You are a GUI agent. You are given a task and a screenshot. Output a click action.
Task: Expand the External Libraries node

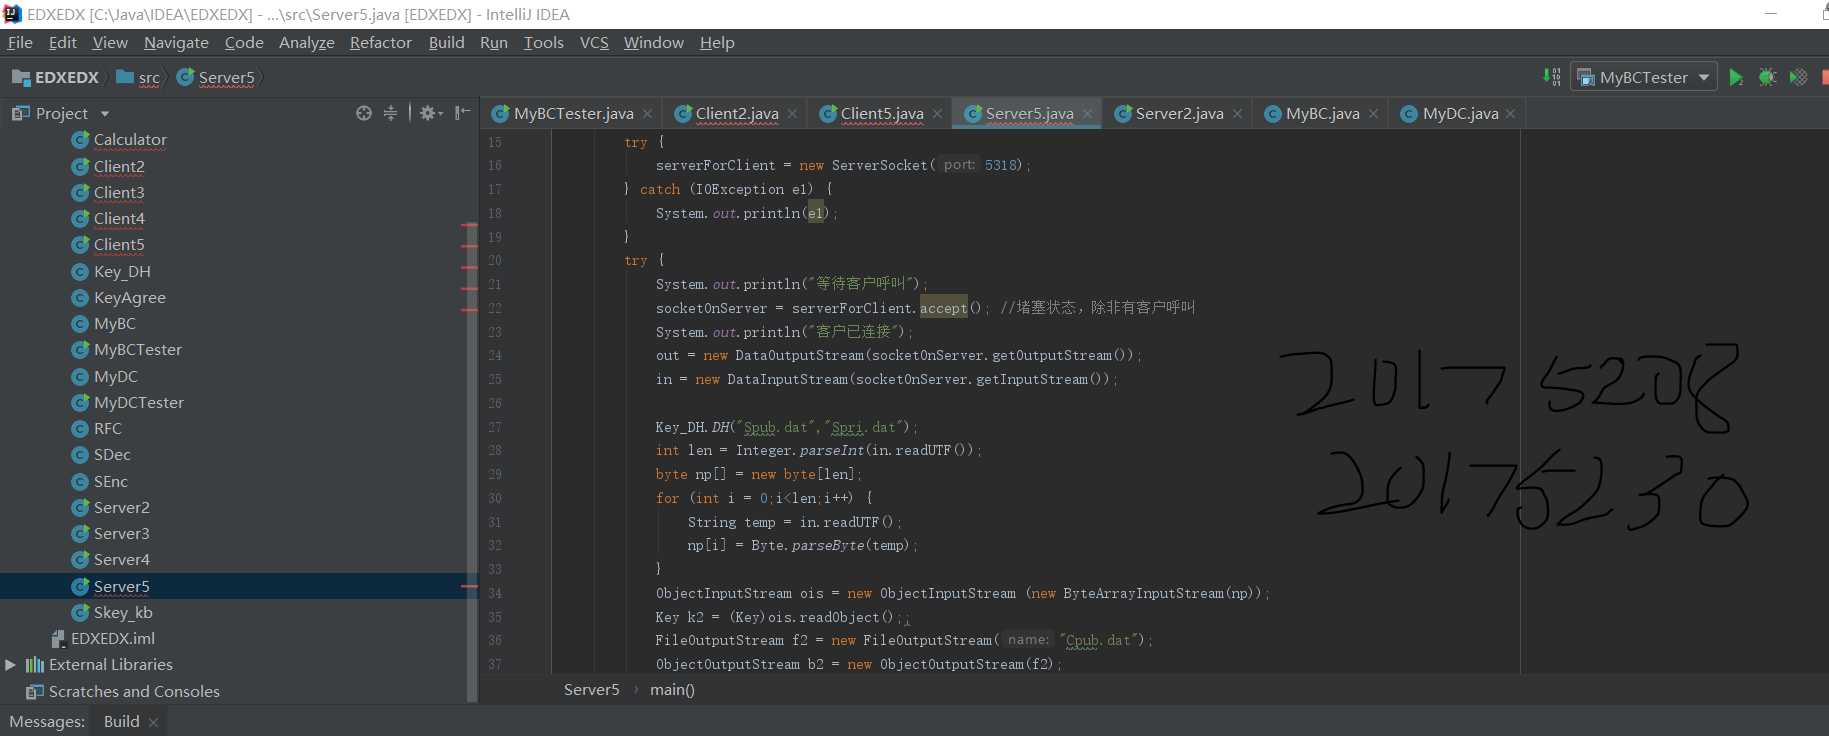[x=11, y=665]
